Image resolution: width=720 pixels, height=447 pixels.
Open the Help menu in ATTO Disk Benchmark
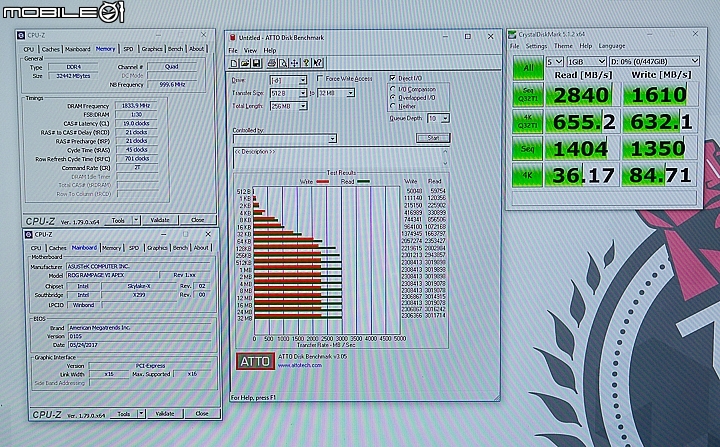pyautogui.click(x=270, y=51)
